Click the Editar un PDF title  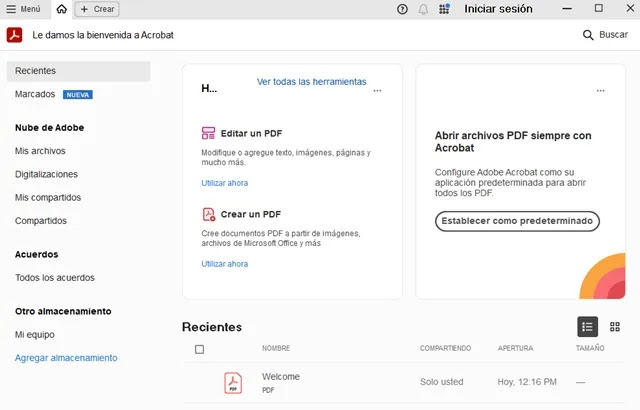[x=251, y=133]
